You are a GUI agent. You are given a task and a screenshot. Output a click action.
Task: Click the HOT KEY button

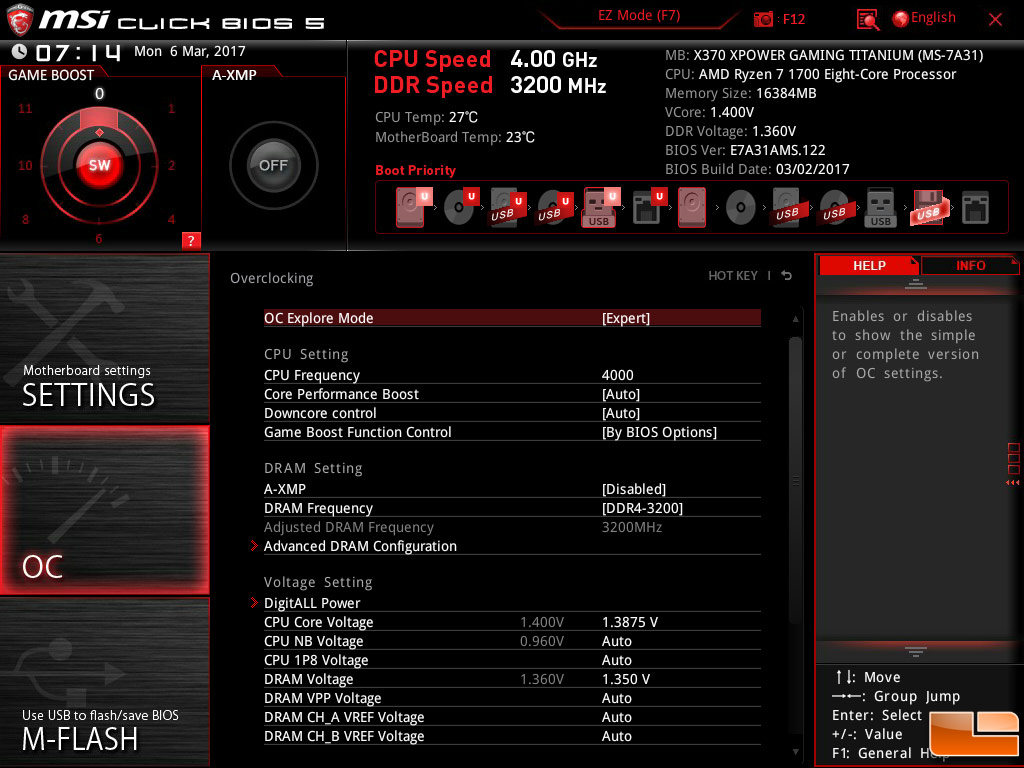[x=733, y=276]
